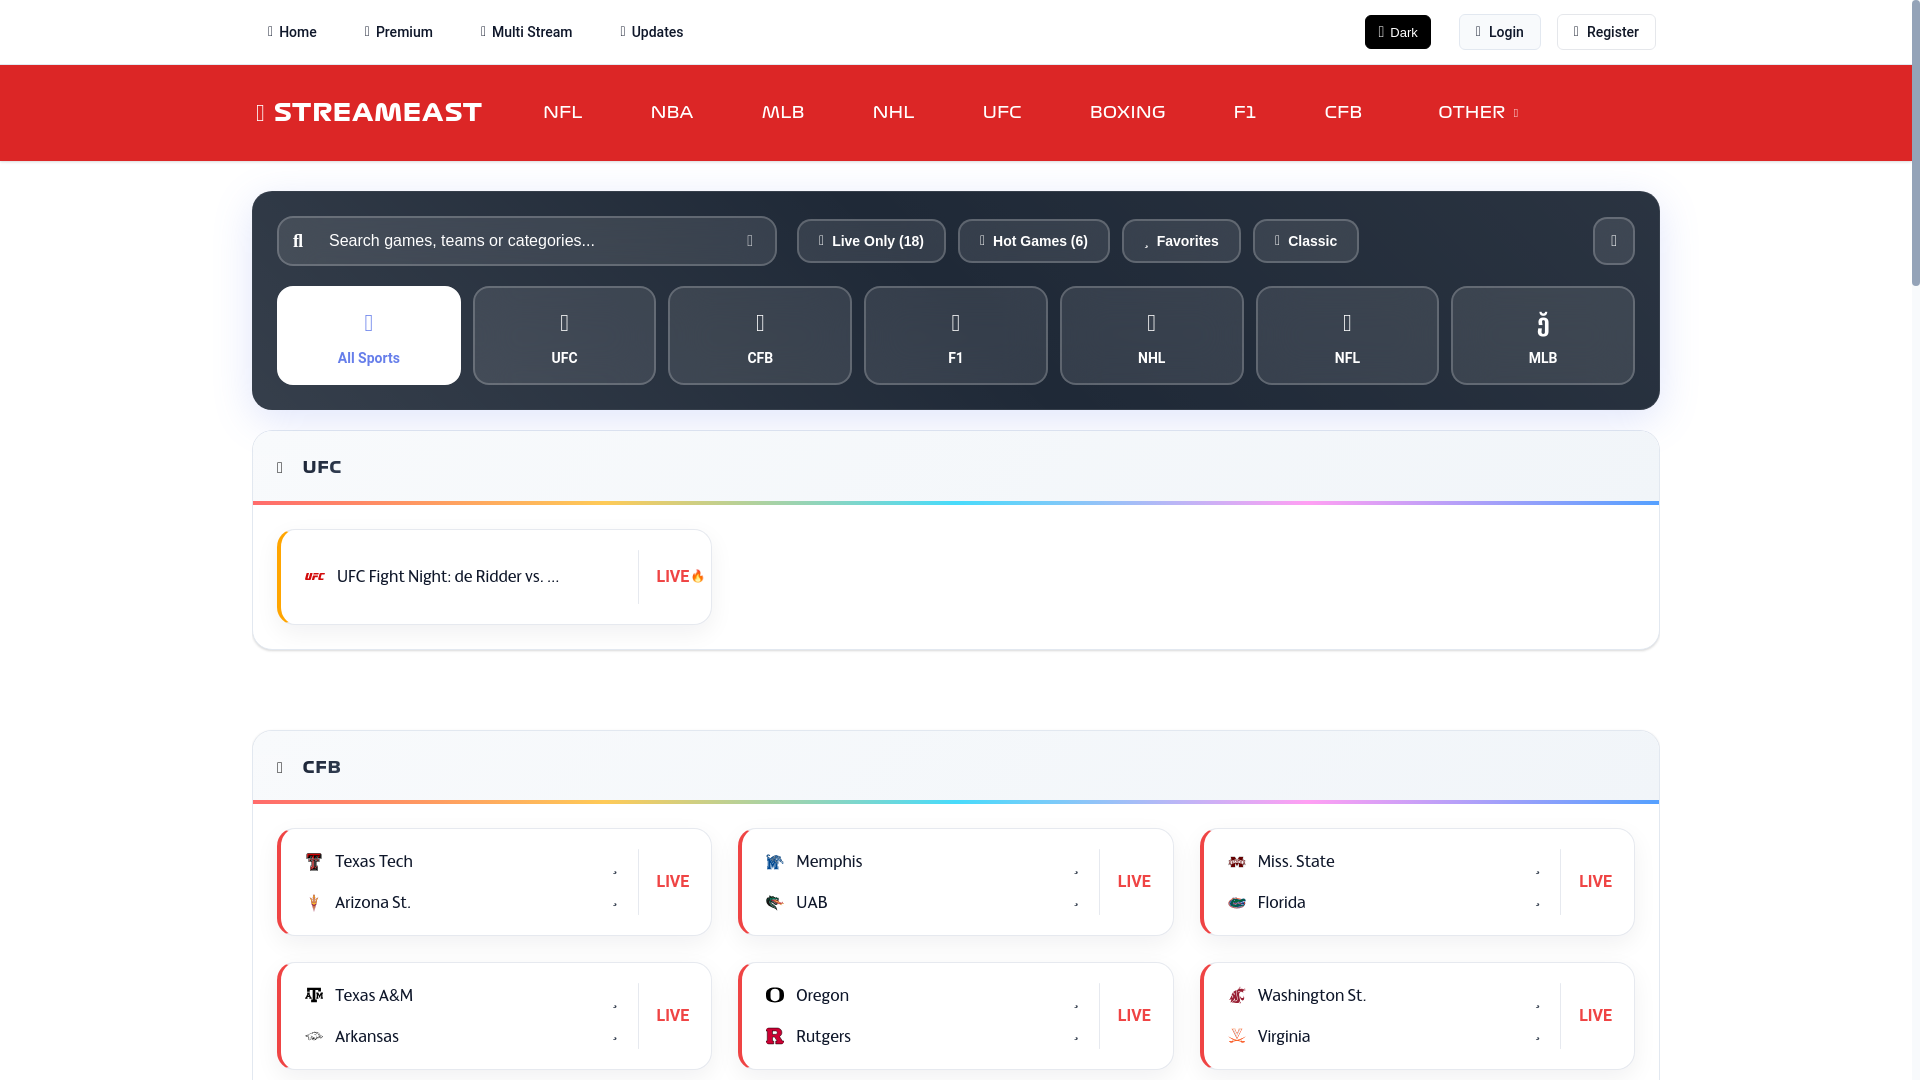1920x1080 pixels.
Task: Expand the OTHER sports dropdown
Action: 1477,113
